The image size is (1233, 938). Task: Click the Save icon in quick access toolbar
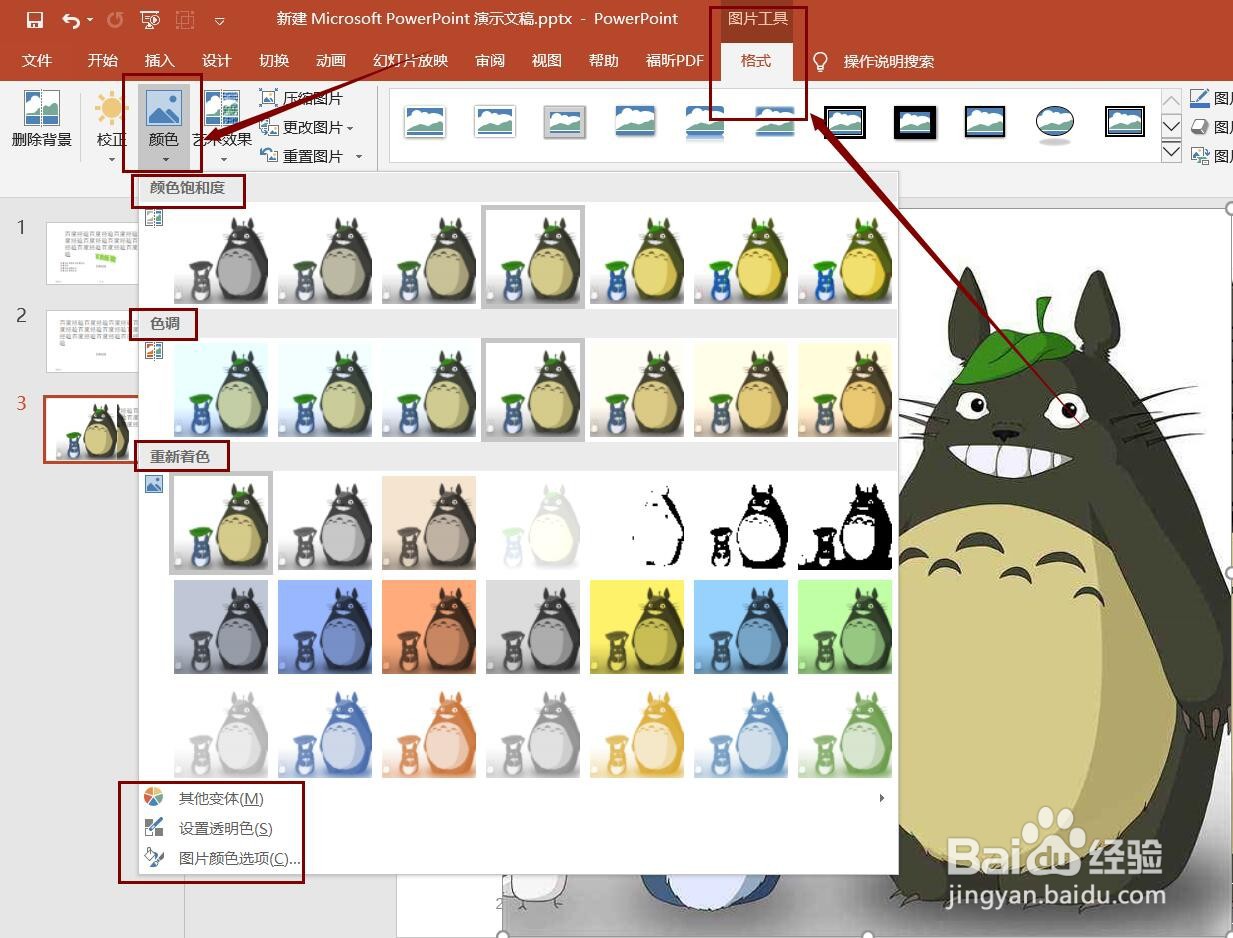pos(35,20)
